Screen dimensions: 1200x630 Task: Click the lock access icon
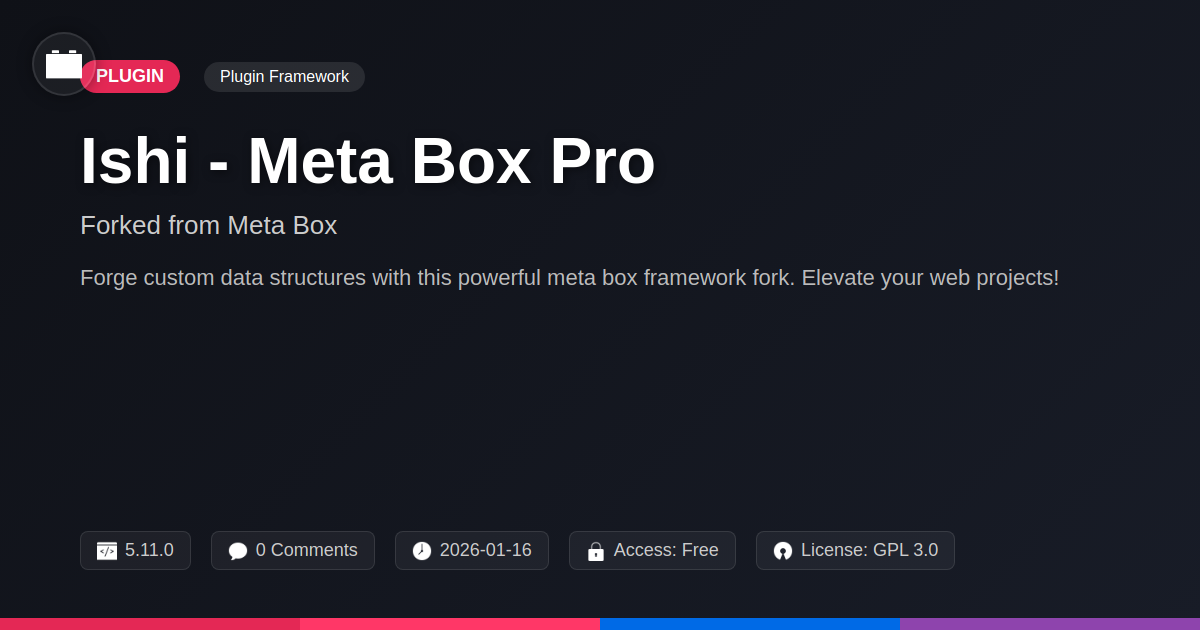tap(596, 551)
